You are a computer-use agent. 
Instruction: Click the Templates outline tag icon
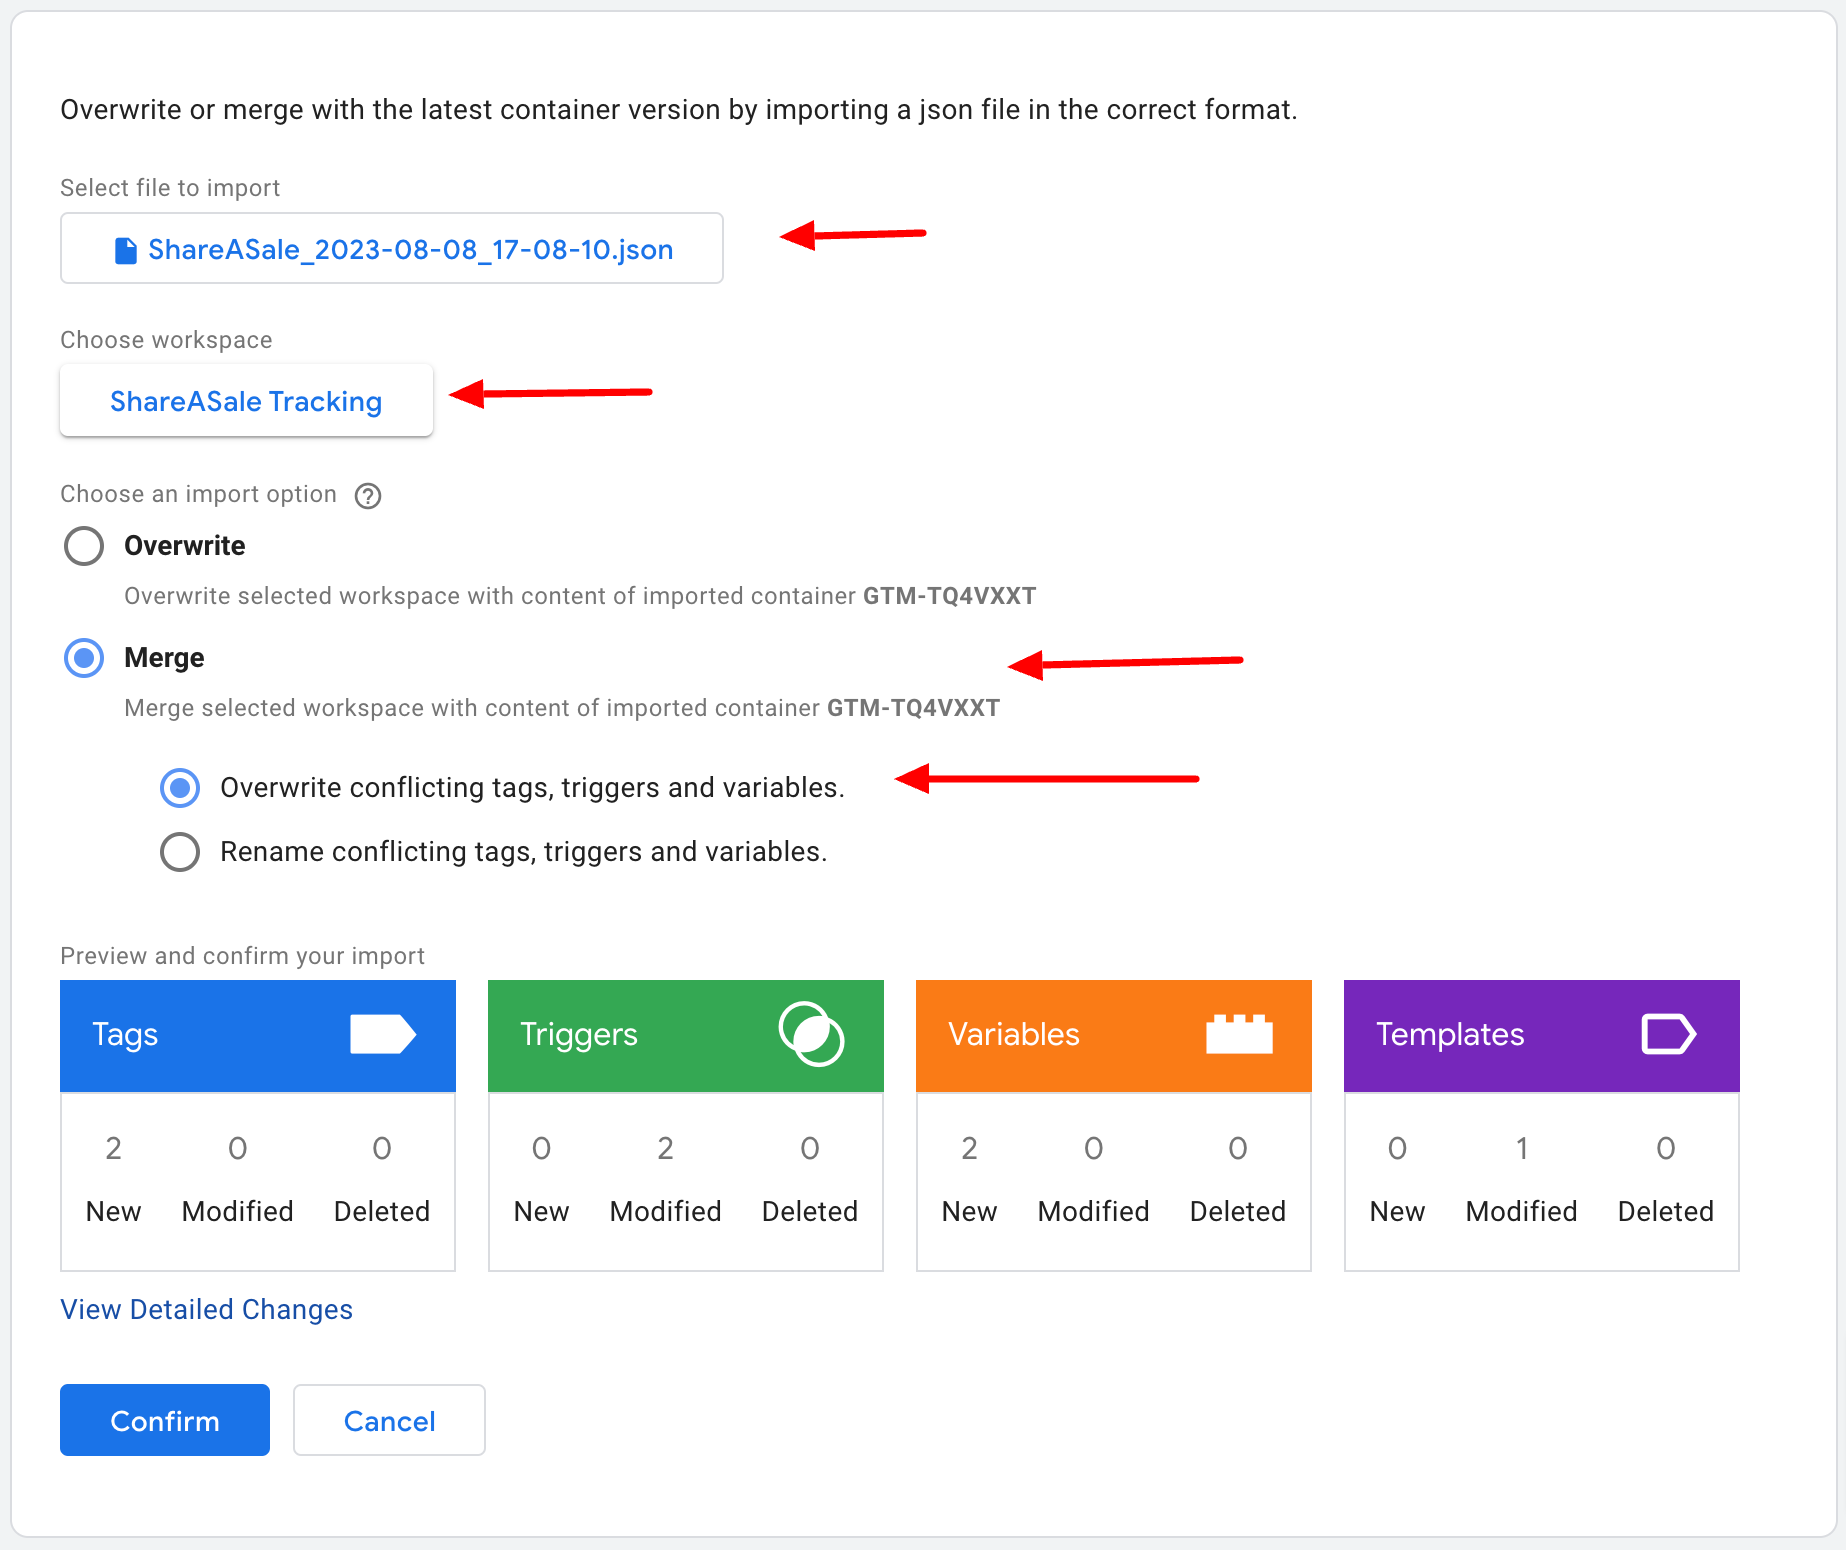click(x=1669, y=1034)
